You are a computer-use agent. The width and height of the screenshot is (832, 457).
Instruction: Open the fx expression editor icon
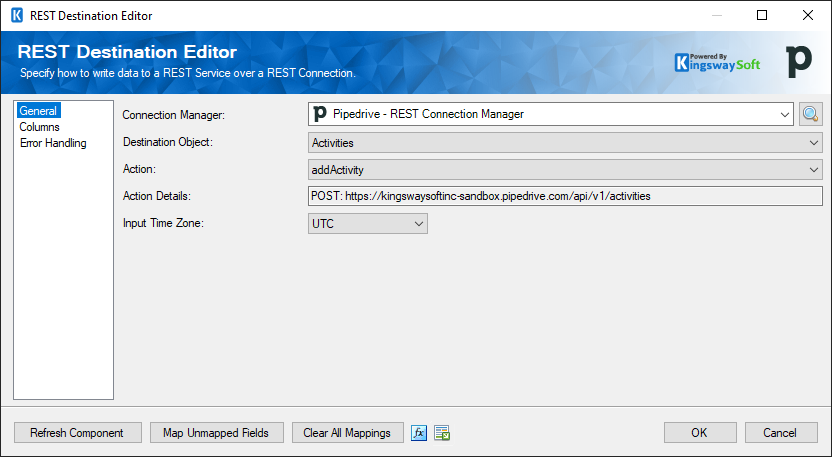click(420, 433)
